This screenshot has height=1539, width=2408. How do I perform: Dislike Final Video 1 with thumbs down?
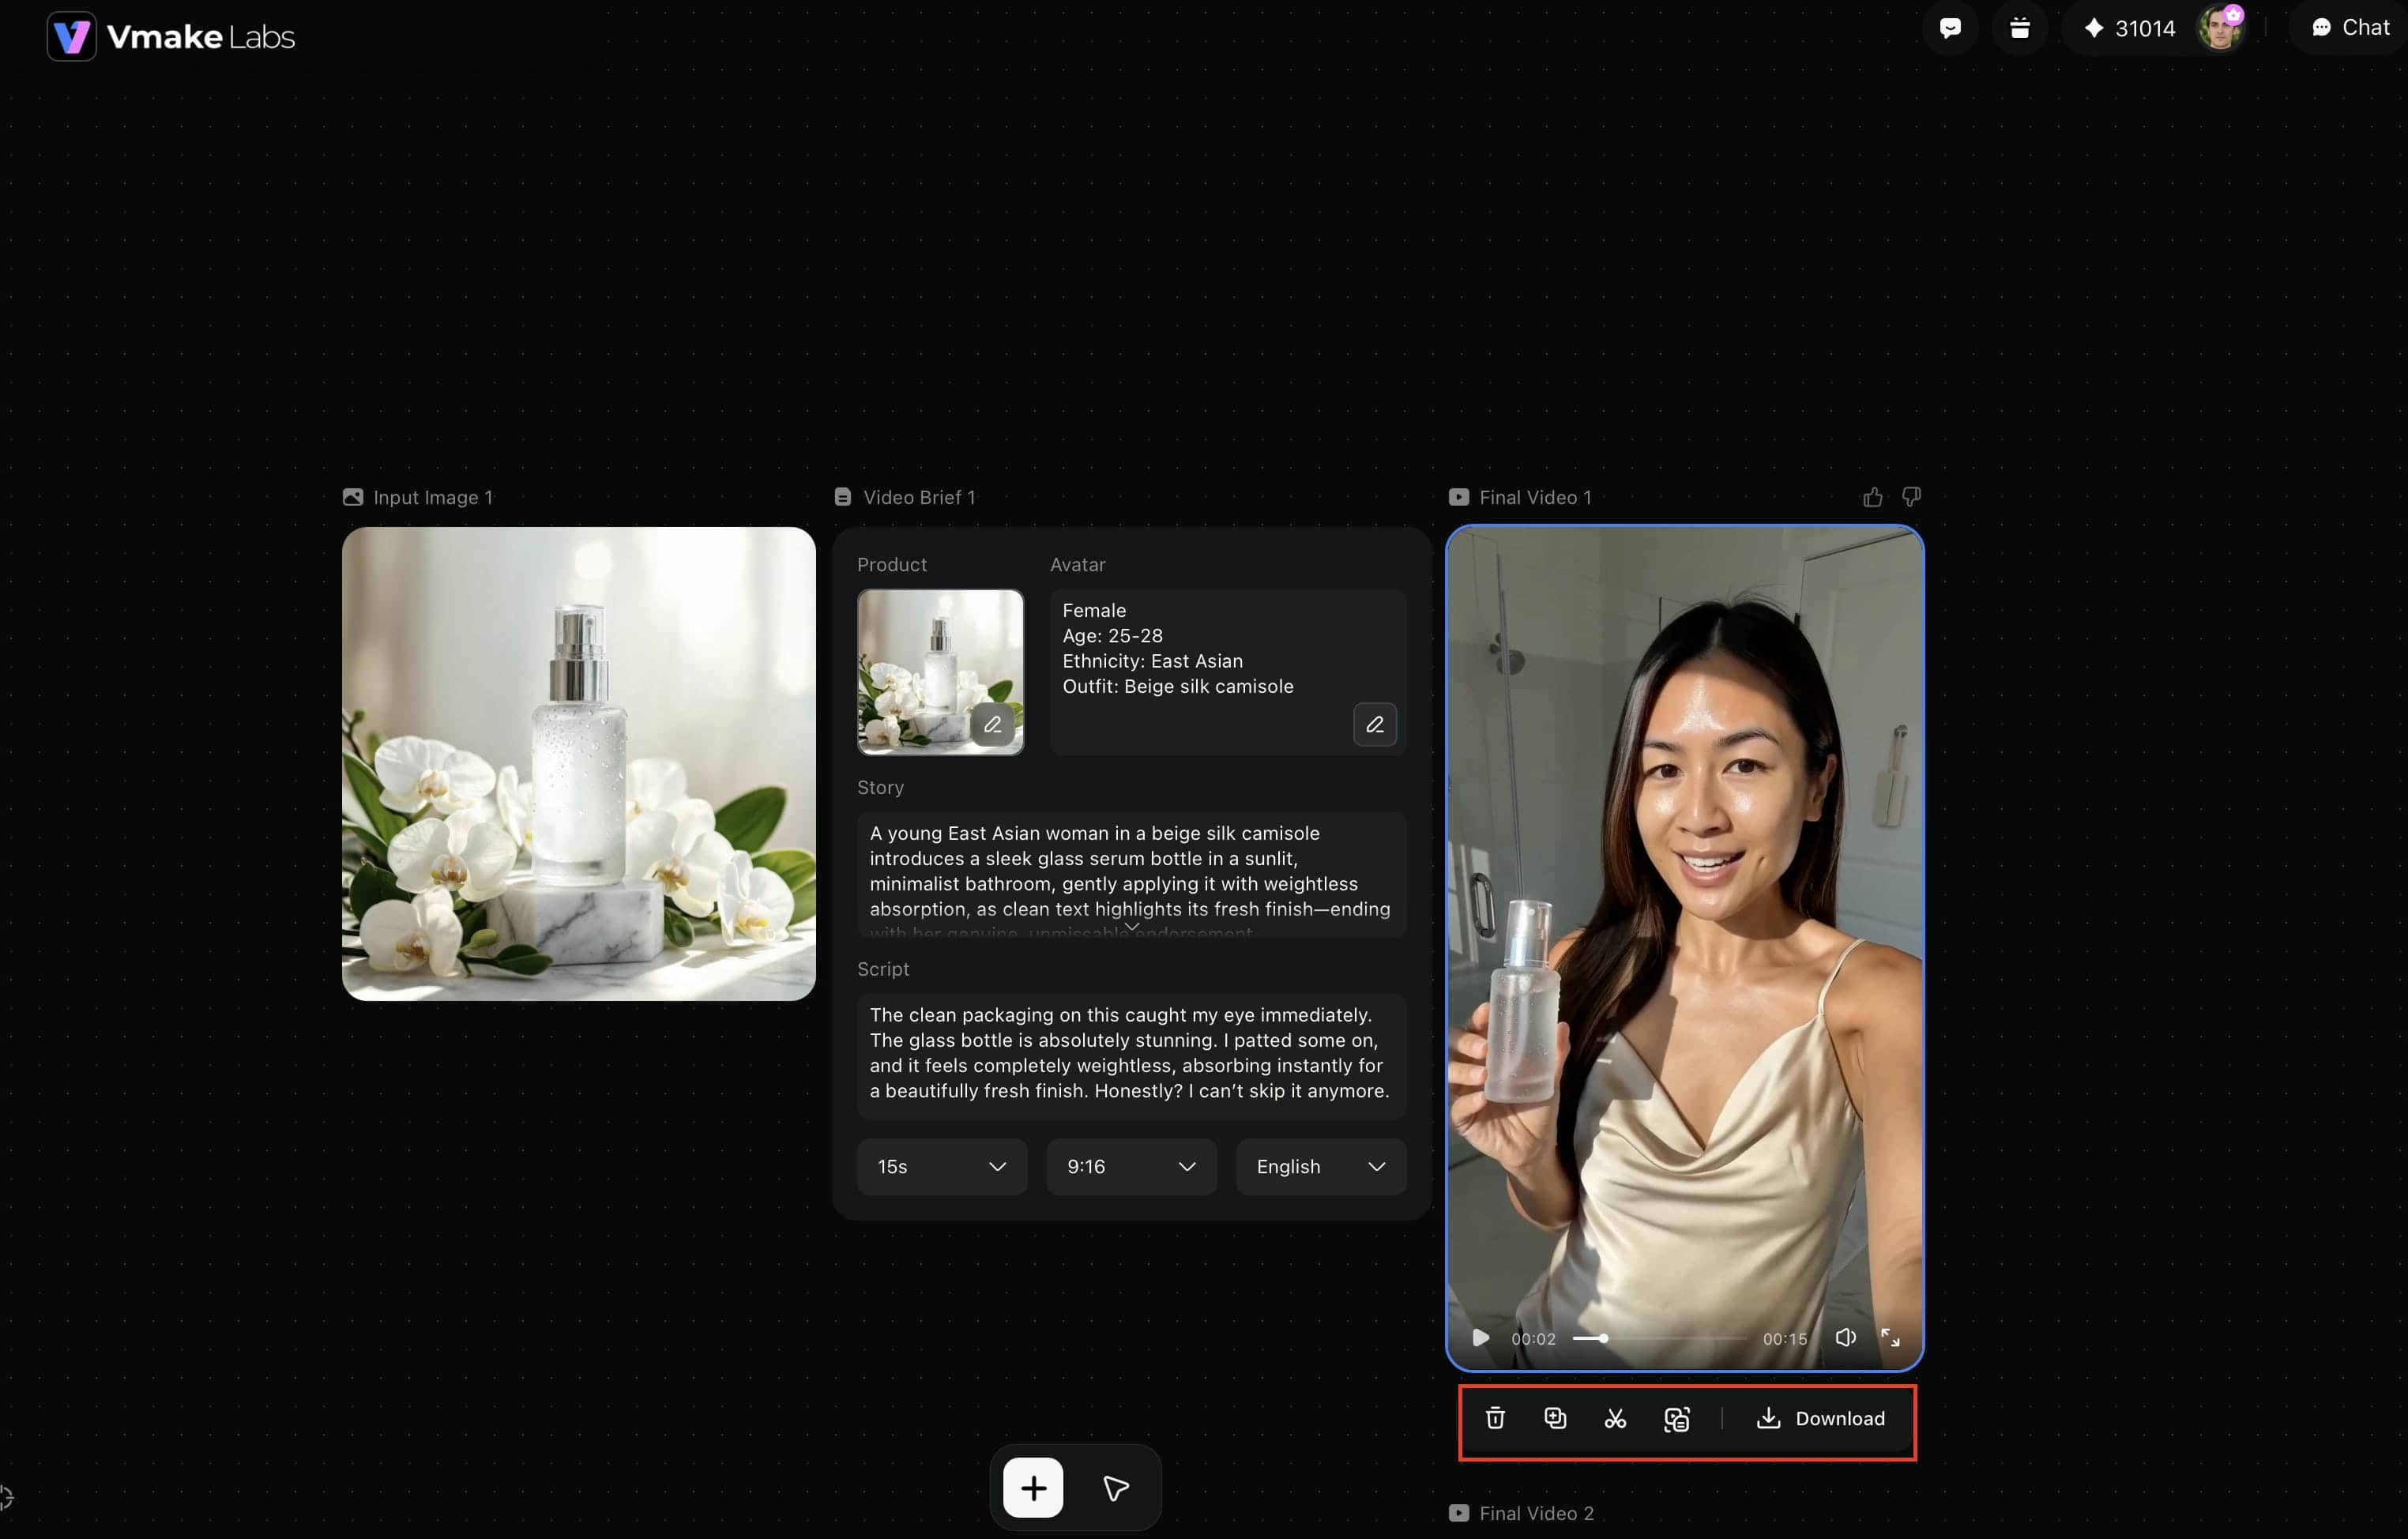[1911, 497]
